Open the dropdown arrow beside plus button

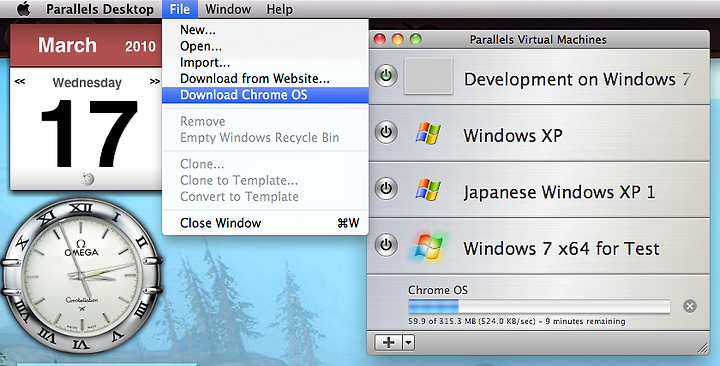(409, 343)
